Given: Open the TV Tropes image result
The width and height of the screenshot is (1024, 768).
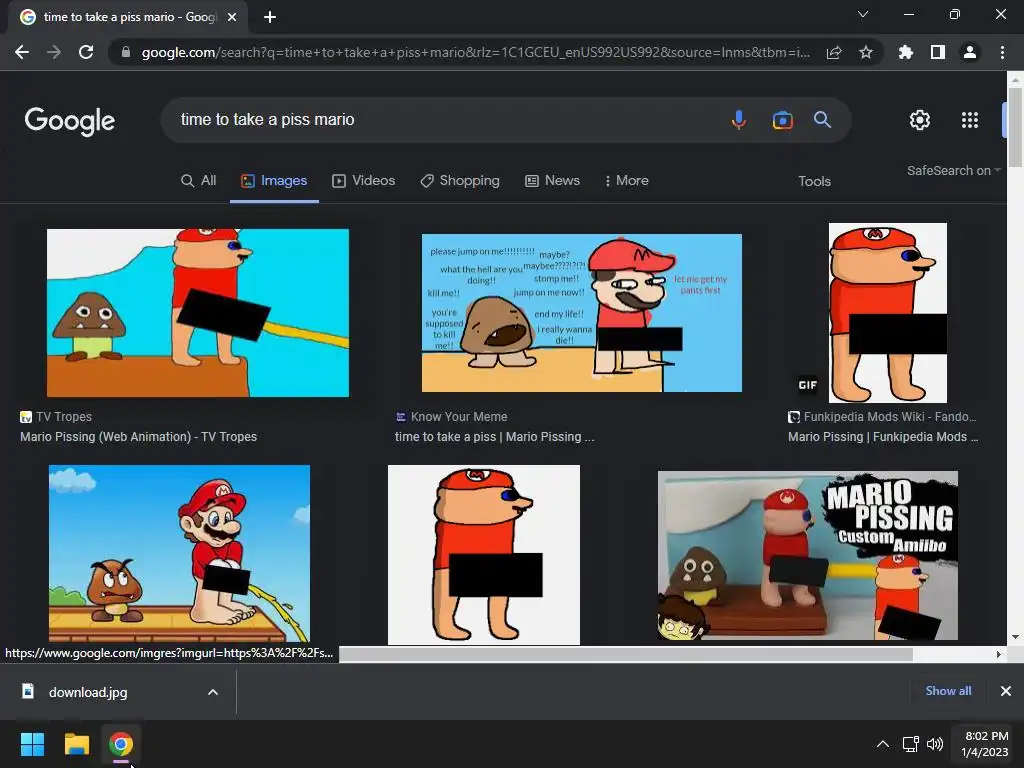Looking at the screenshot, I should point(198,313).
